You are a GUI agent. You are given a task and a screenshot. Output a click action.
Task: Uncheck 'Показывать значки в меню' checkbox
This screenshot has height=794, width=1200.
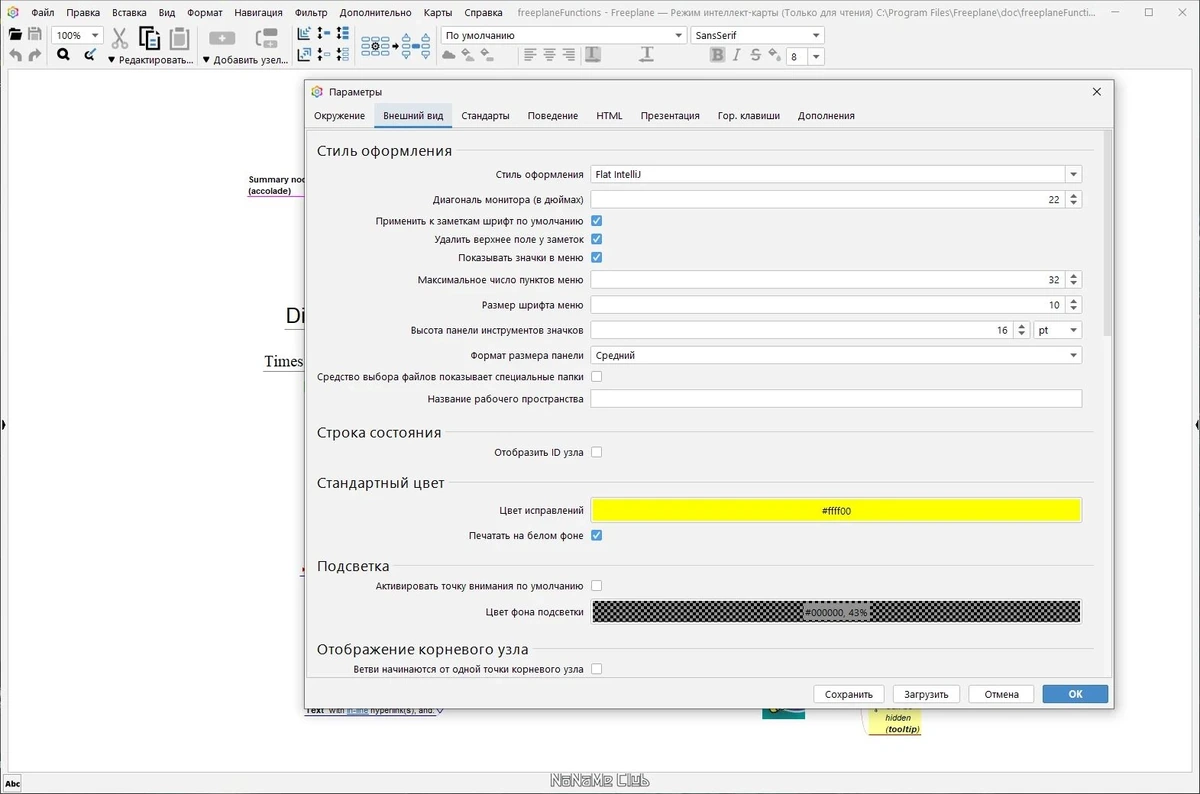[x=596, y=258]
